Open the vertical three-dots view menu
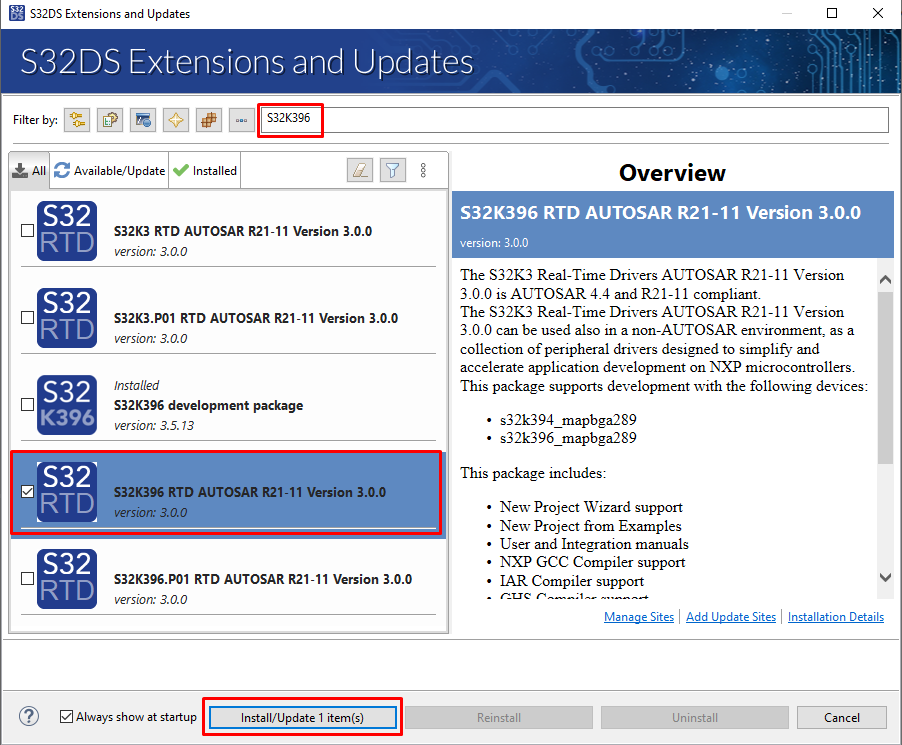Screen dimensions: 902x745 pos(423,170)
